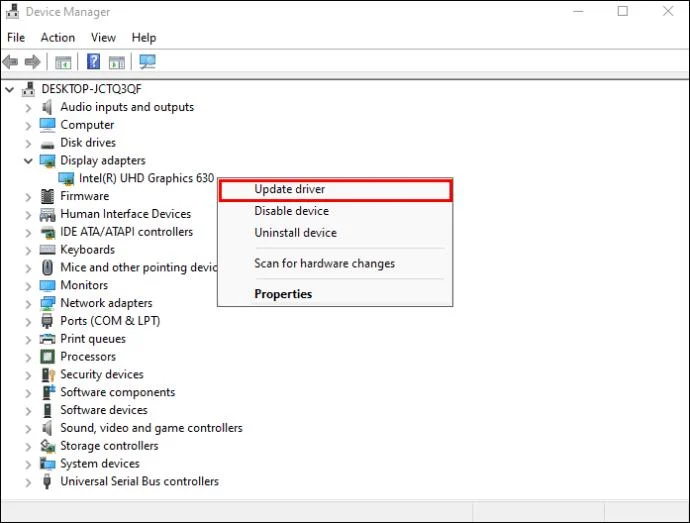Select the Print queues label
Screen dimensions: 690x523
click(x=93, y=339)
